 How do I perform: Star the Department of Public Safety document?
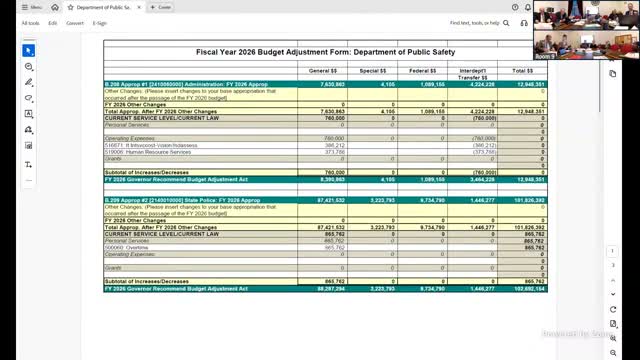[x=71, y=7]
